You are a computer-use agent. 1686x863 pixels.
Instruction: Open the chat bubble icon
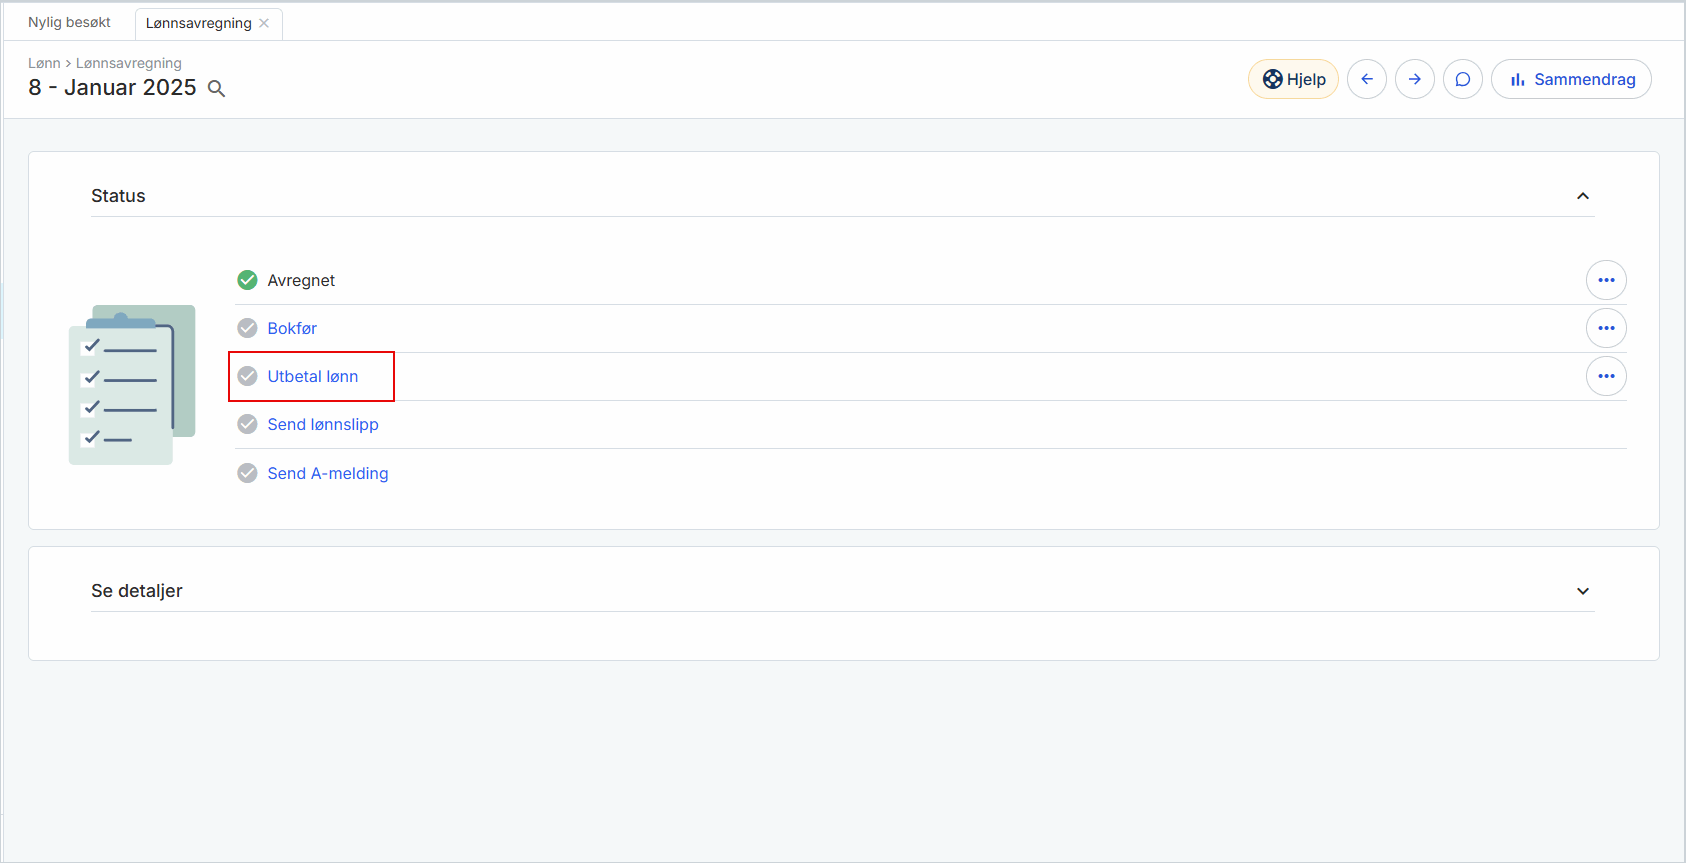tap(1463, 79)
